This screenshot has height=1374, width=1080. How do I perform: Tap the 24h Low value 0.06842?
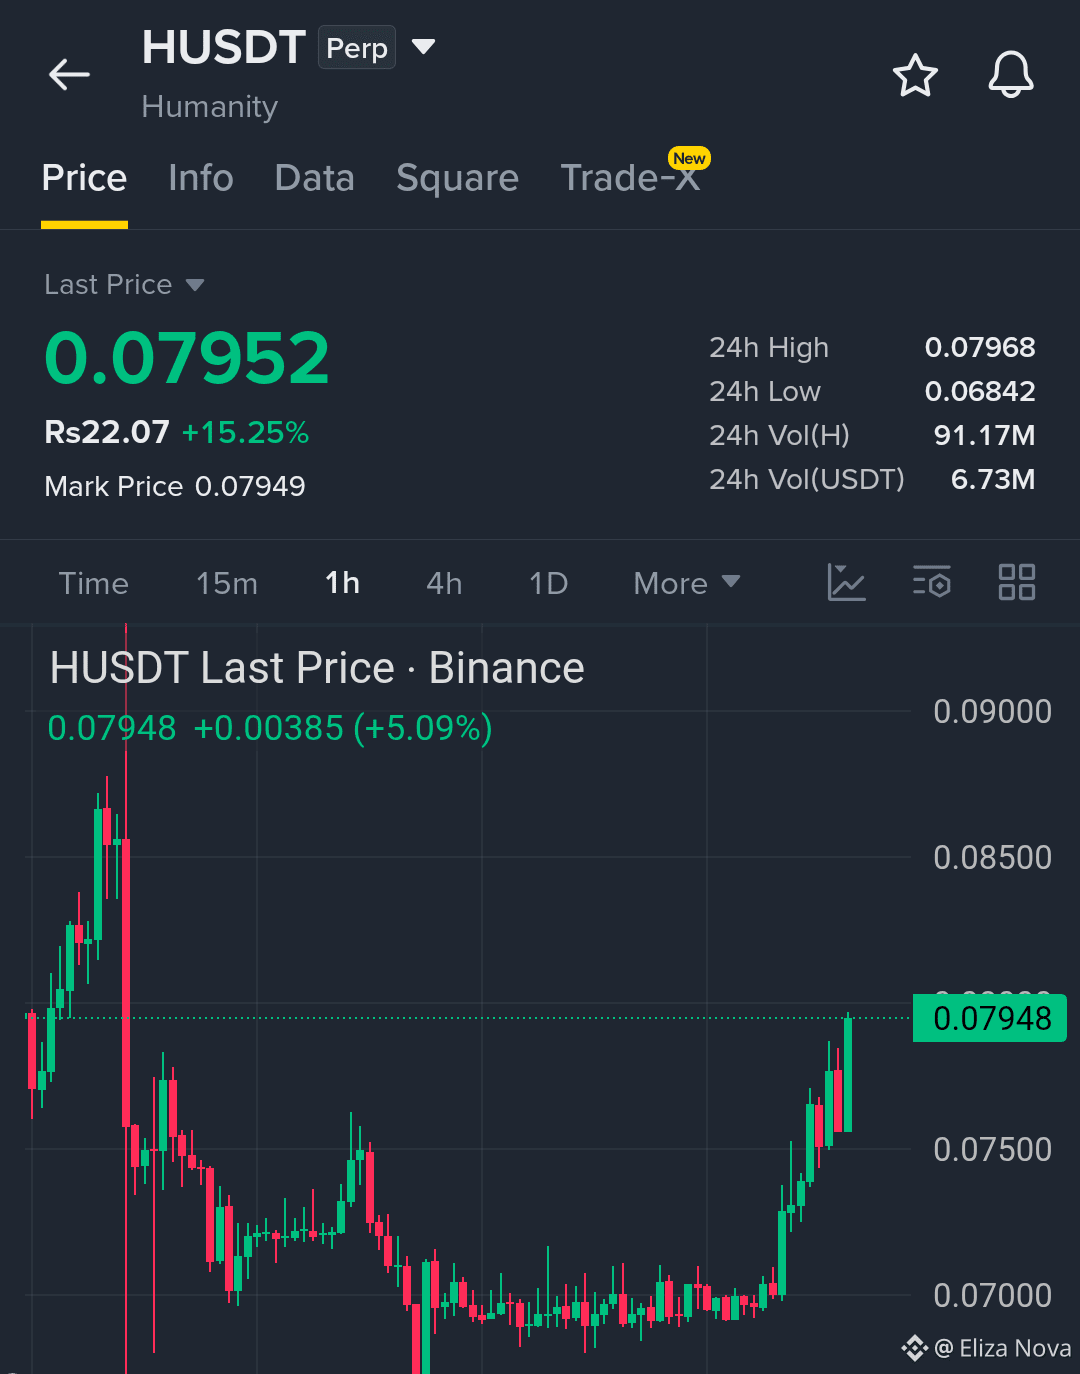980,391
